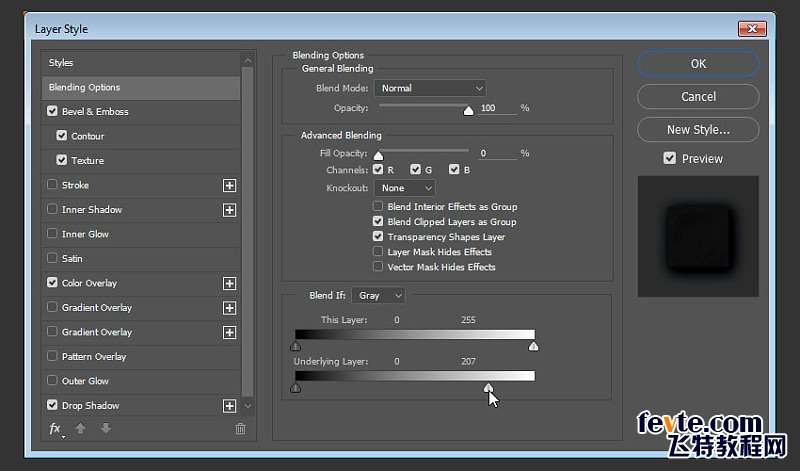Uncheck the Bevel & Emboss effect
Image resolution: width=800 pixels, height=471 pixels.
(x=52, y=111)
